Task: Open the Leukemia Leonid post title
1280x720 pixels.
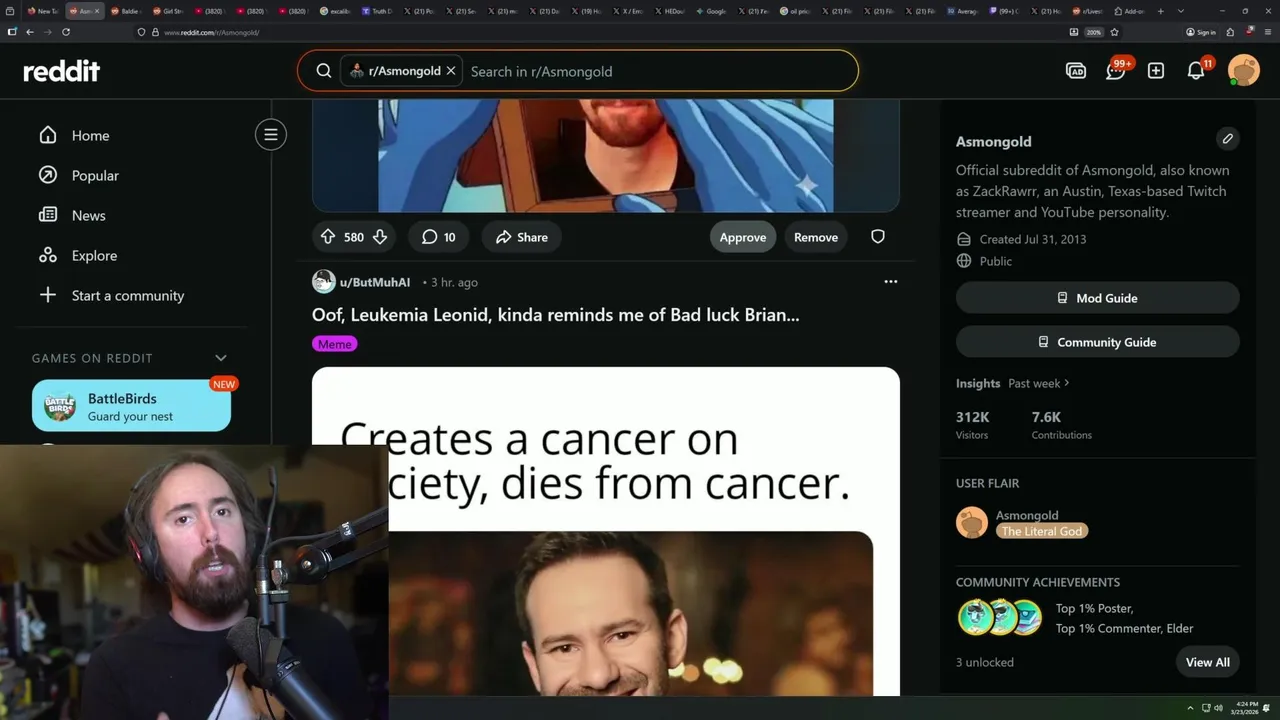Action: 556,315
